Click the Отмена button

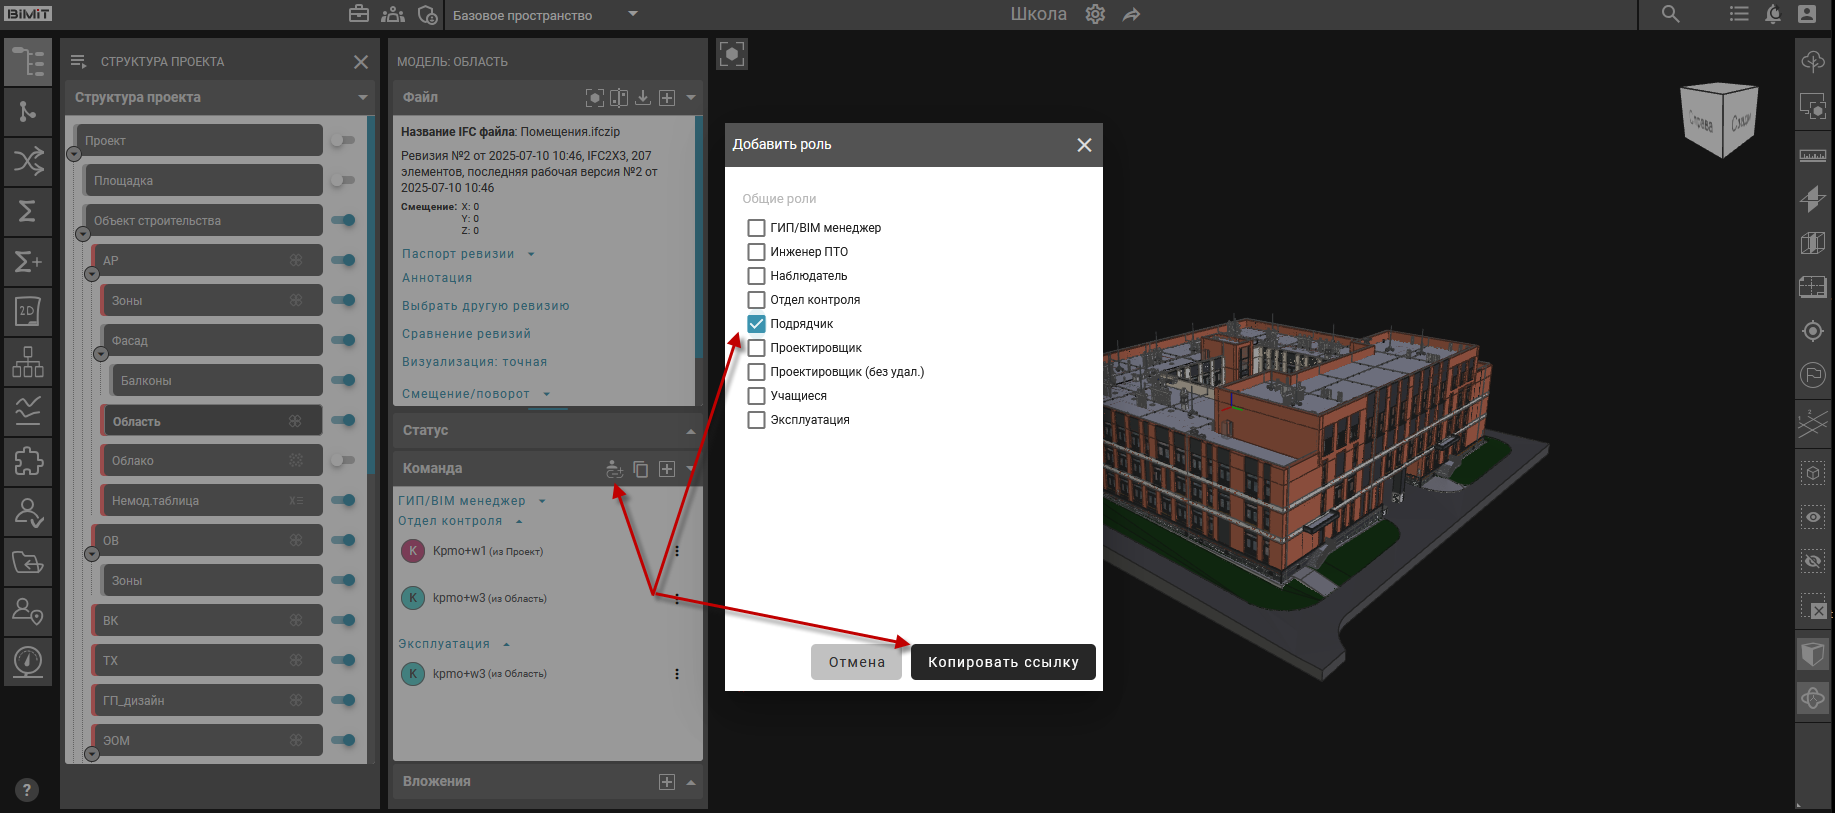pos(856,662)
